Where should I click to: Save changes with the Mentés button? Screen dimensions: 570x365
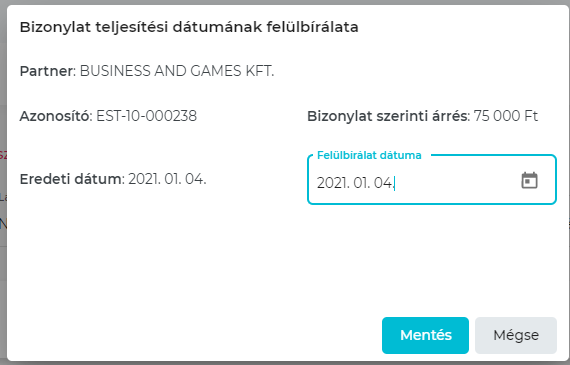[x=425, y=335]
